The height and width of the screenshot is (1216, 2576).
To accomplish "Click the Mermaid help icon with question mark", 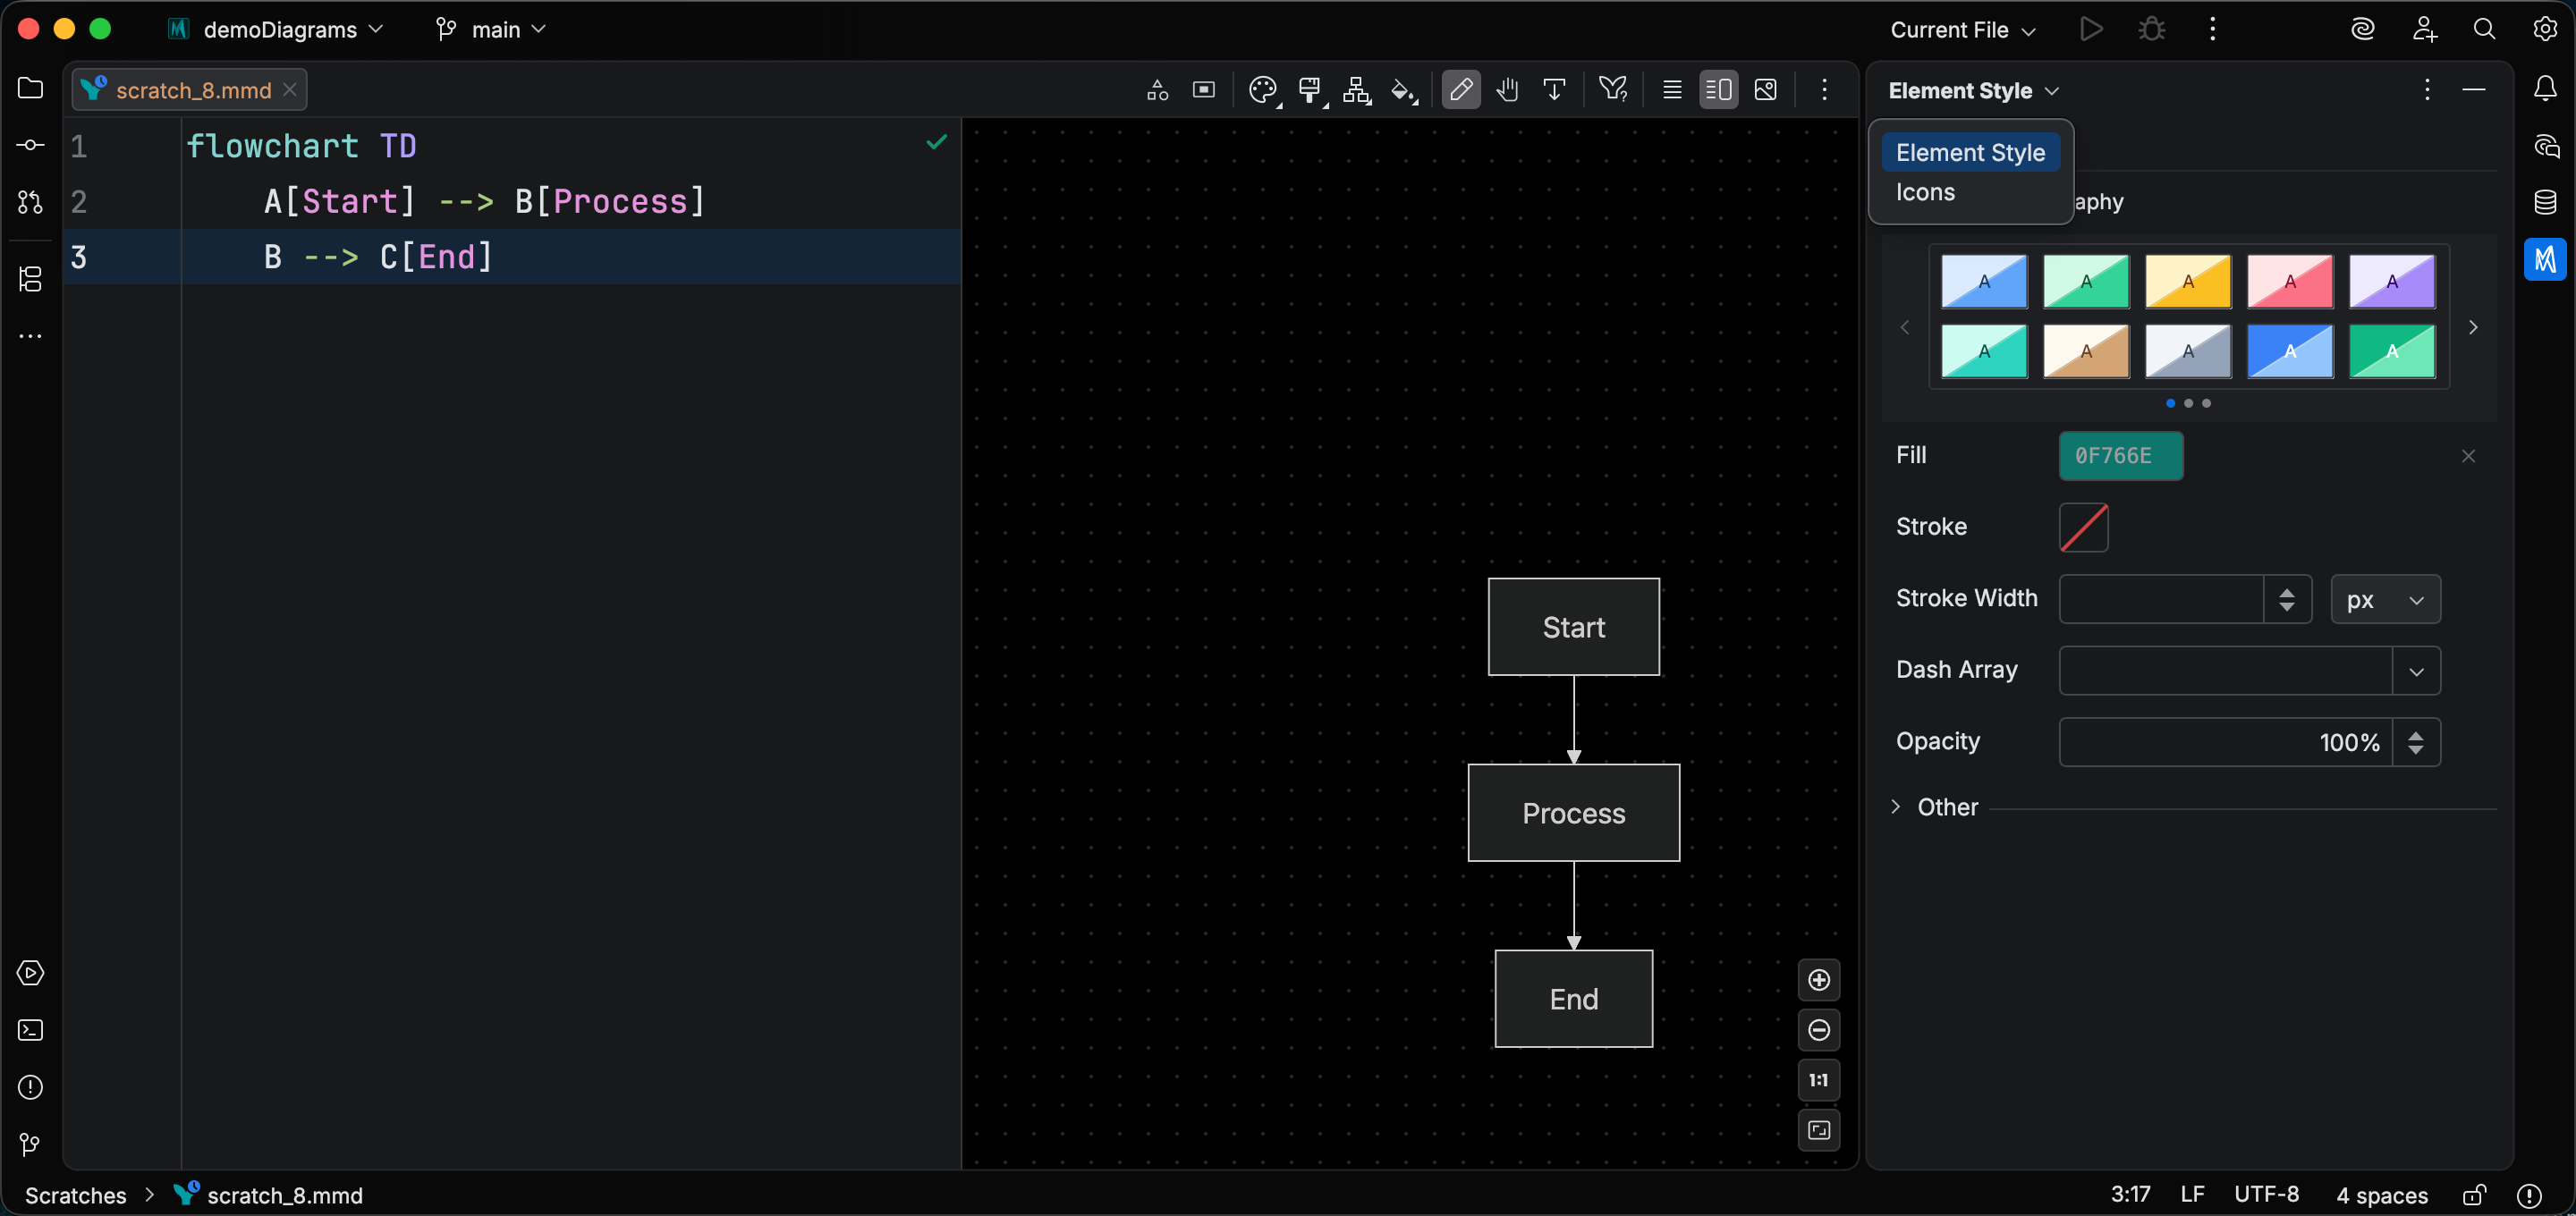I will pos(1613,90).
